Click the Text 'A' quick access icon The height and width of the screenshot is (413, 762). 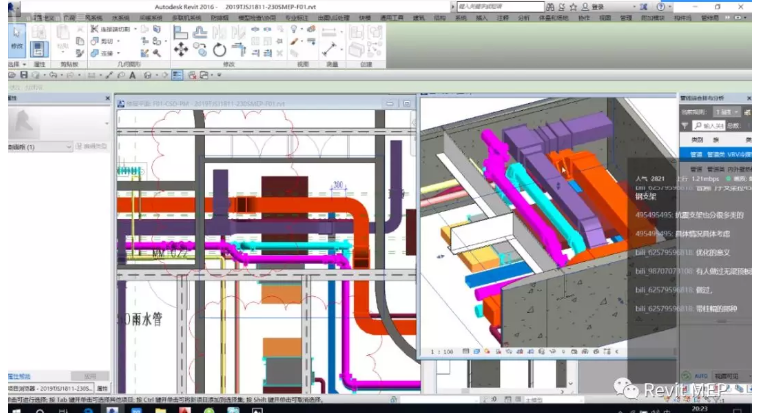coord(131,75)
